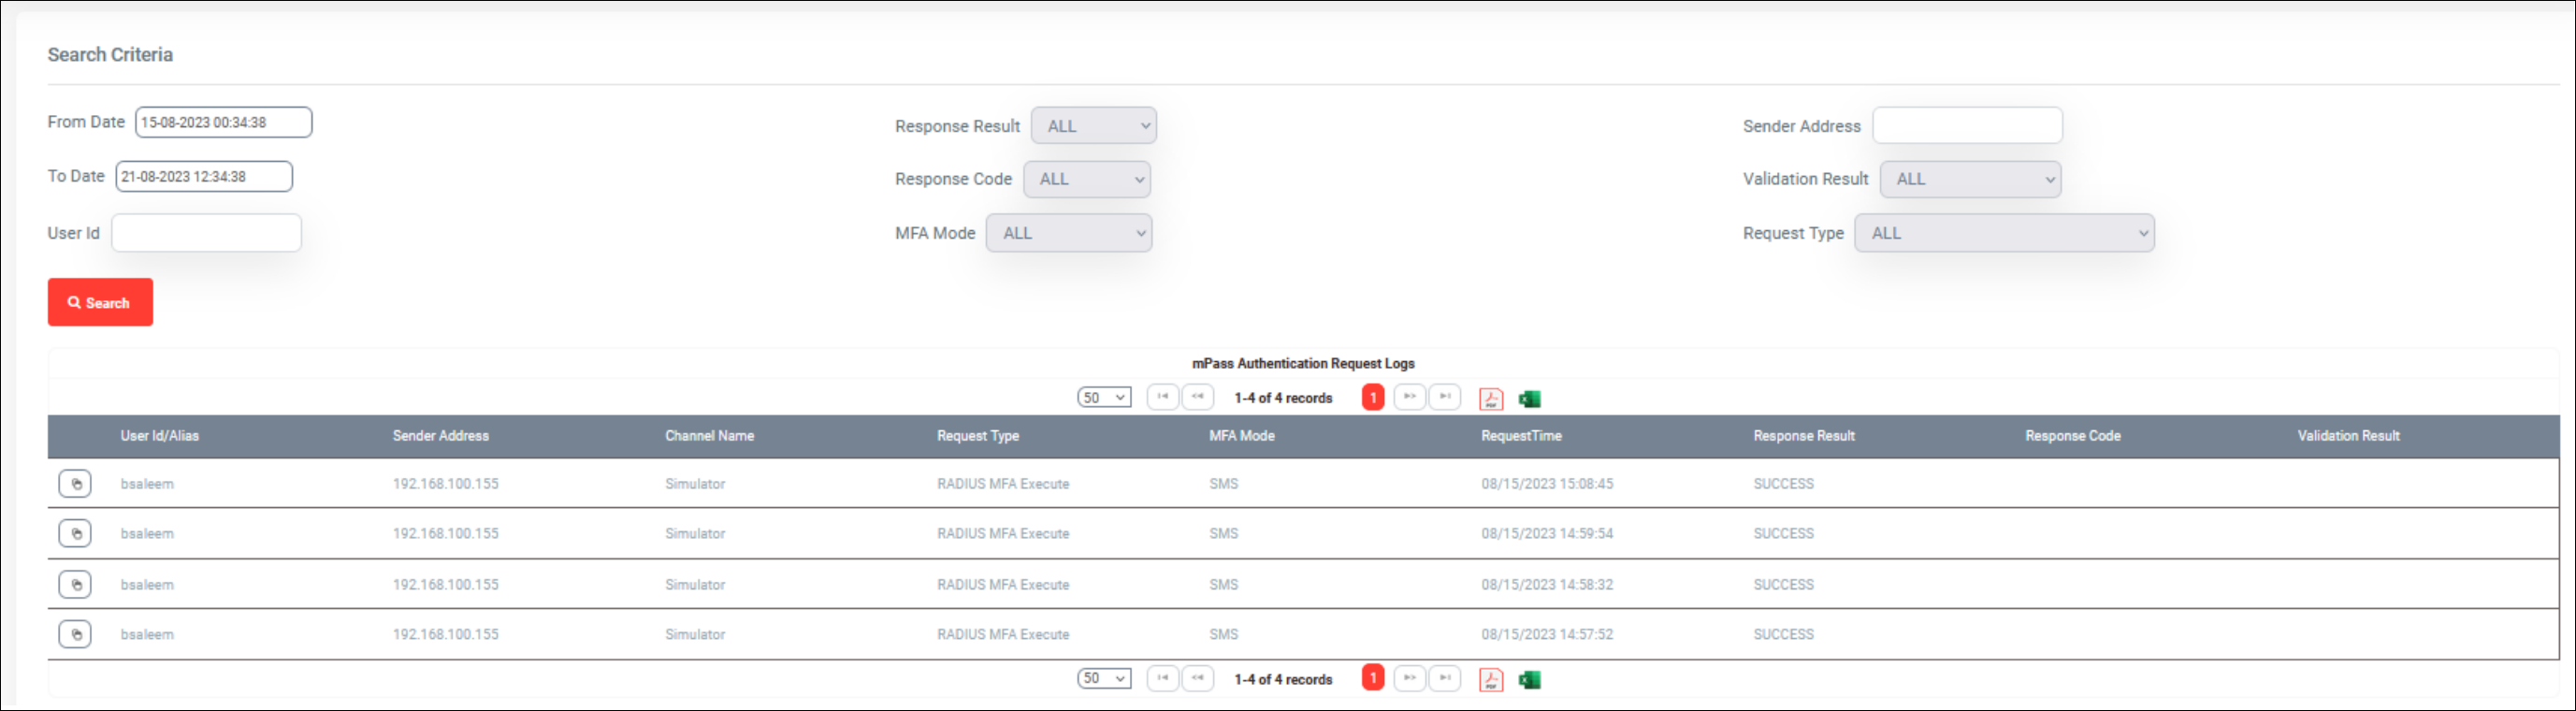Open the Validation Result dropdown
2576x711 pixels.
tap(1971, 179)
